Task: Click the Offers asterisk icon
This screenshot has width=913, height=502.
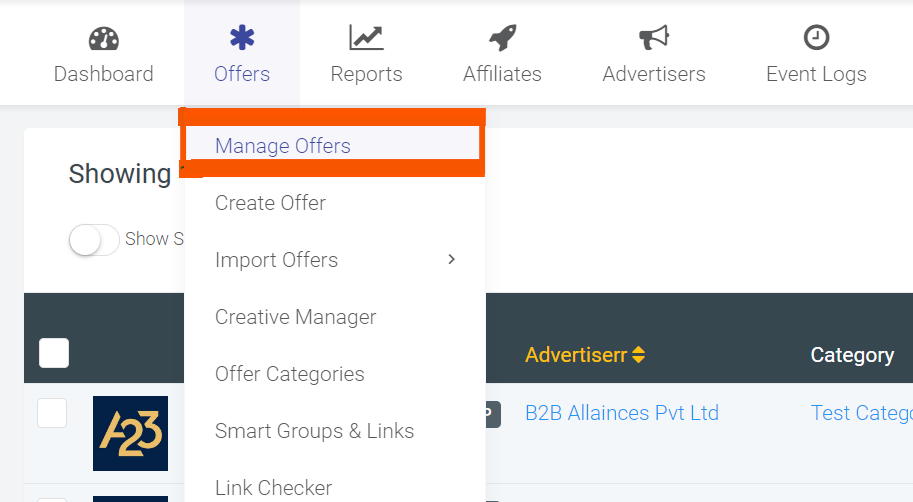Action: (242, 39)
